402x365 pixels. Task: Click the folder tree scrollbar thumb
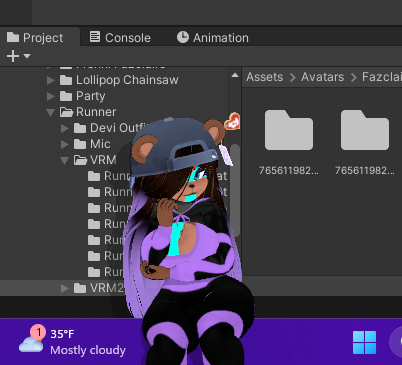[x=235, y=190]
